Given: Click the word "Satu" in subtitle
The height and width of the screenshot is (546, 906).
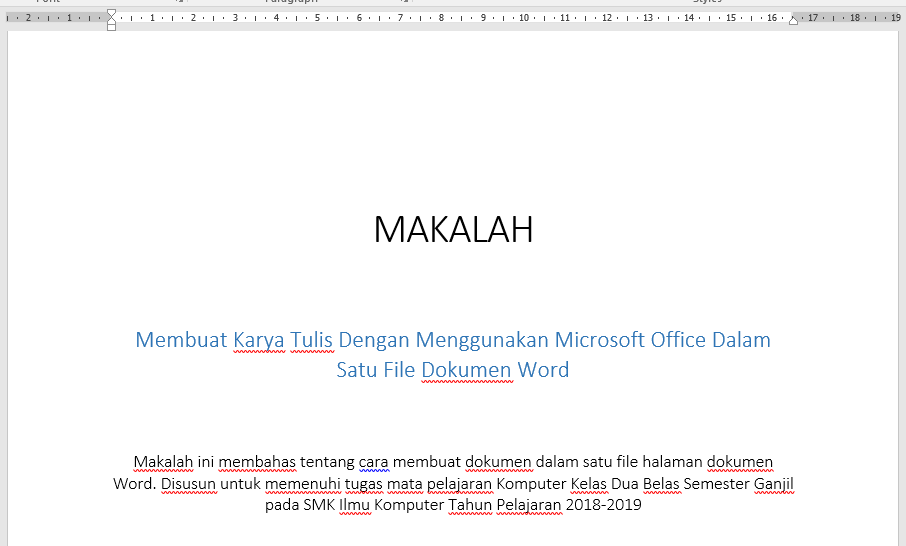Looking at the screenshot, I should click(x=357, y=370).
